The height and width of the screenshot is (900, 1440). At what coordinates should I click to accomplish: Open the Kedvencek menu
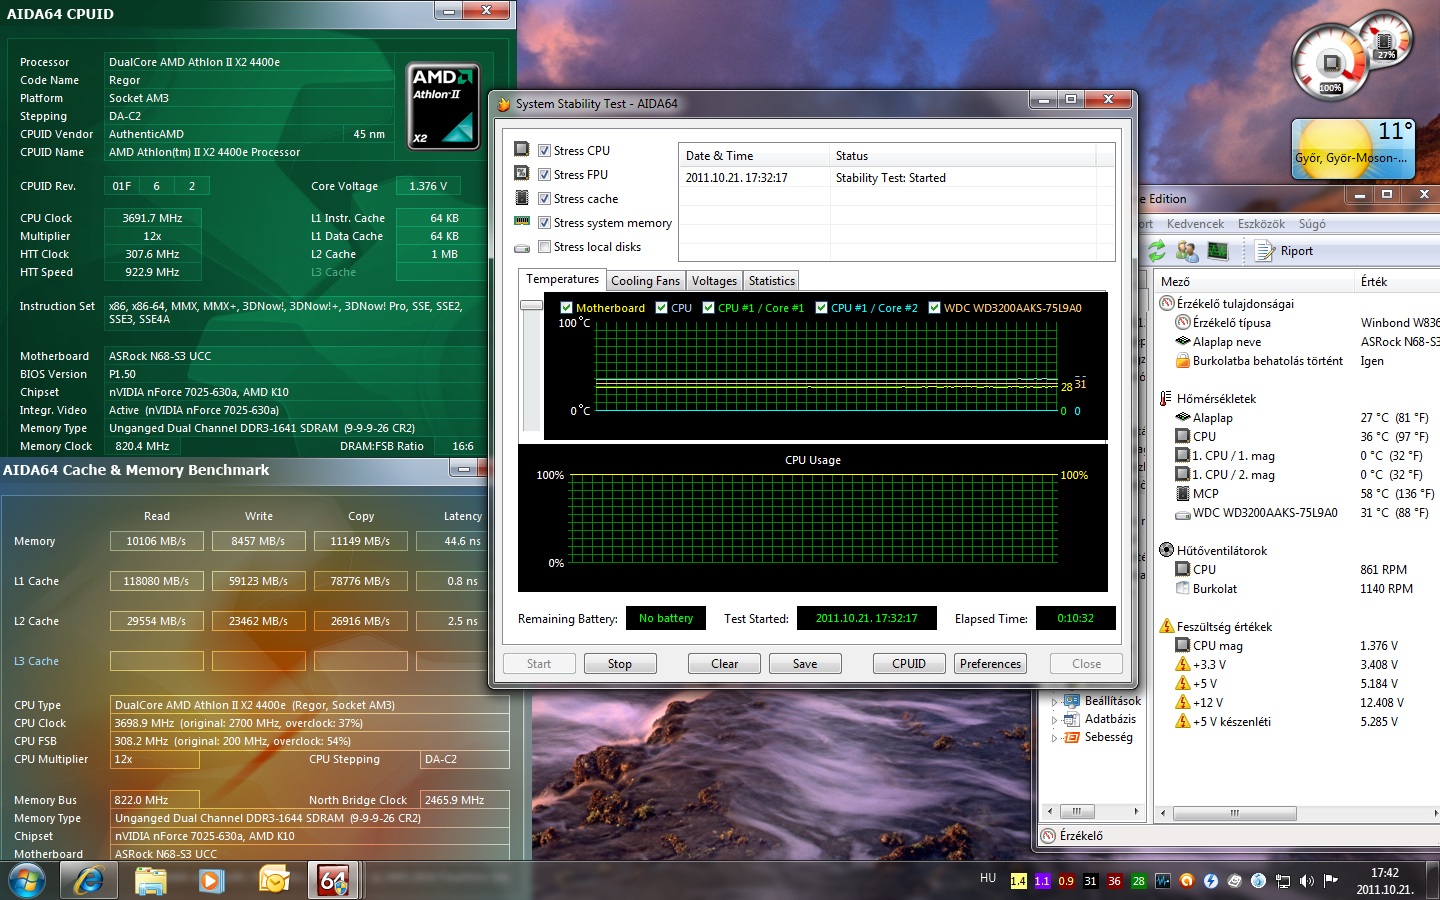click(x=1195, y=224)
